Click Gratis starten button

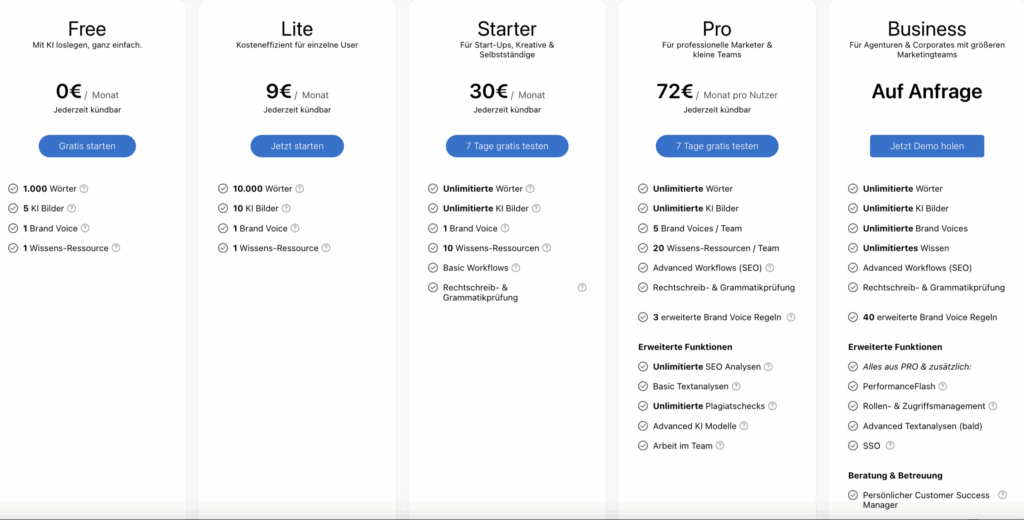coord(87,146)
